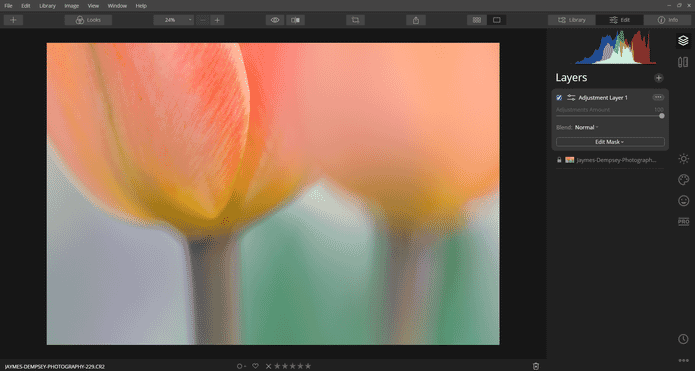Open the Canvas tools icon
Image resolution: width=695 pixels, height=371 pixels.
tap(683, 62)
